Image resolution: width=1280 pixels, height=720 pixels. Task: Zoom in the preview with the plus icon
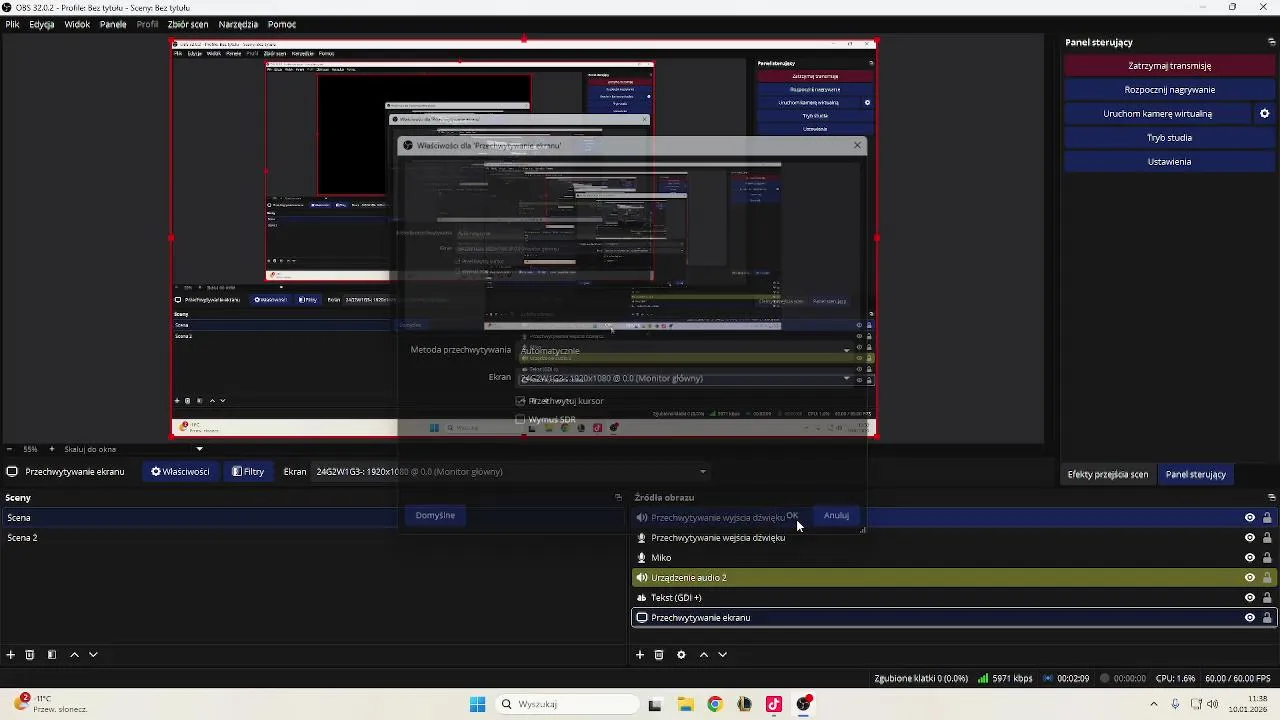[53, 449]
